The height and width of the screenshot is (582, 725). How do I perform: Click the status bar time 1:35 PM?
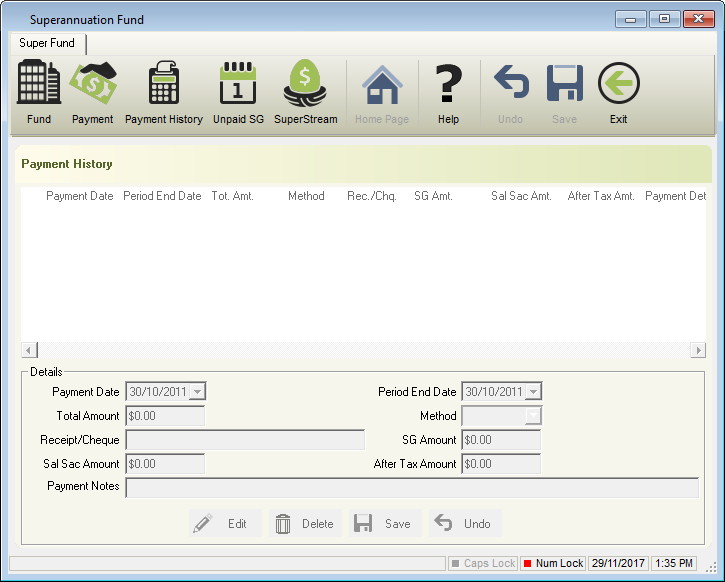click(674, 563)
